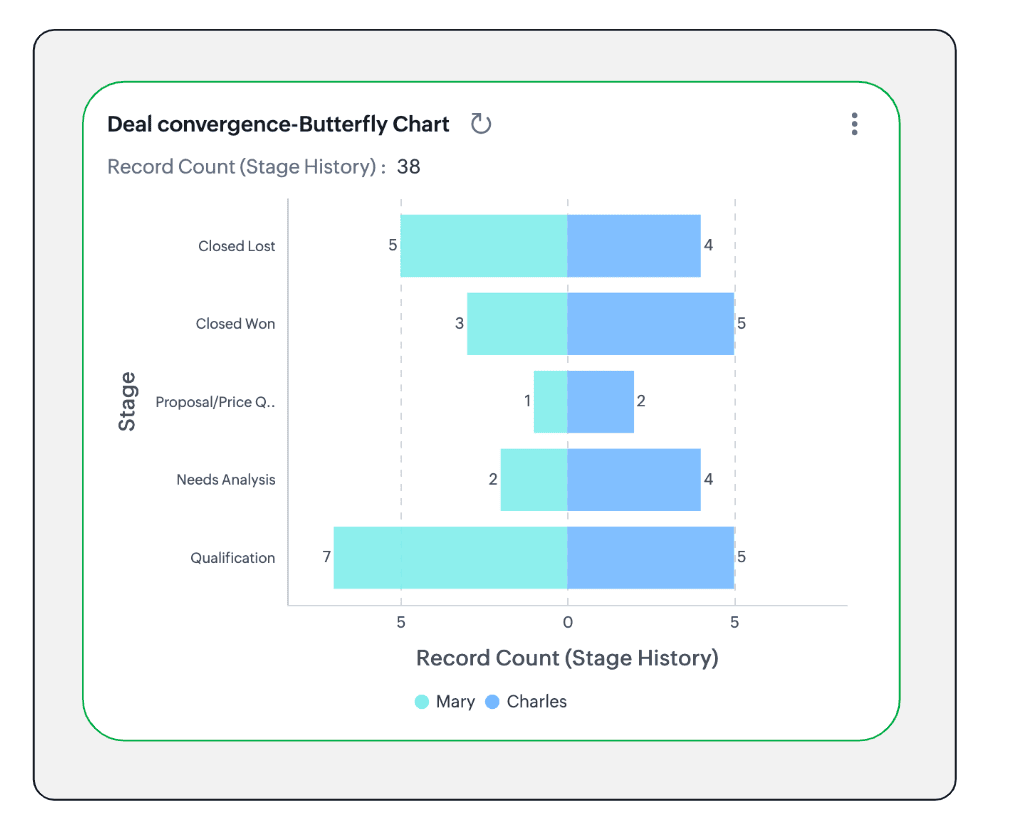This screenshot has width=1014, height=830.
Task: Click Mary's Closed Won bar
Action: coord(517,324)
